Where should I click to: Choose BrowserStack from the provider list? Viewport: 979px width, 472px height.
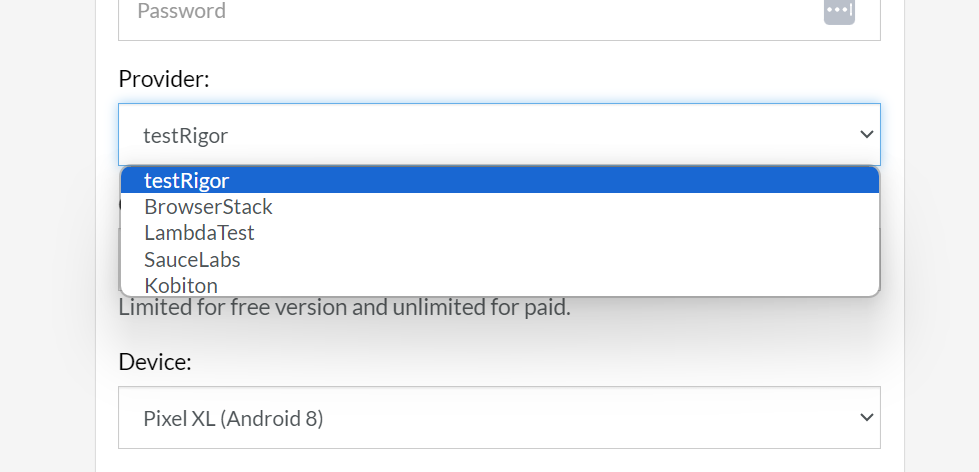tap(208, 207)
